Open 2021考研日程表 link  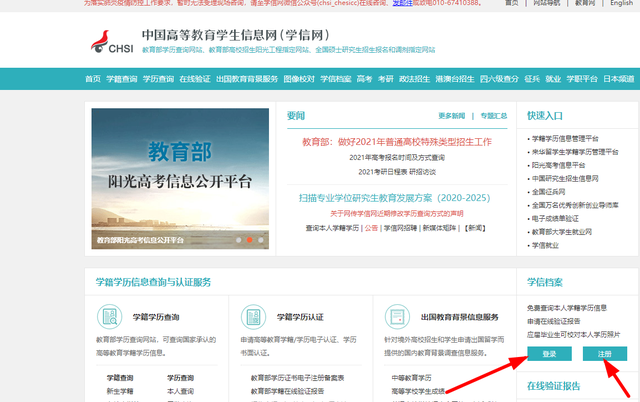383,172
